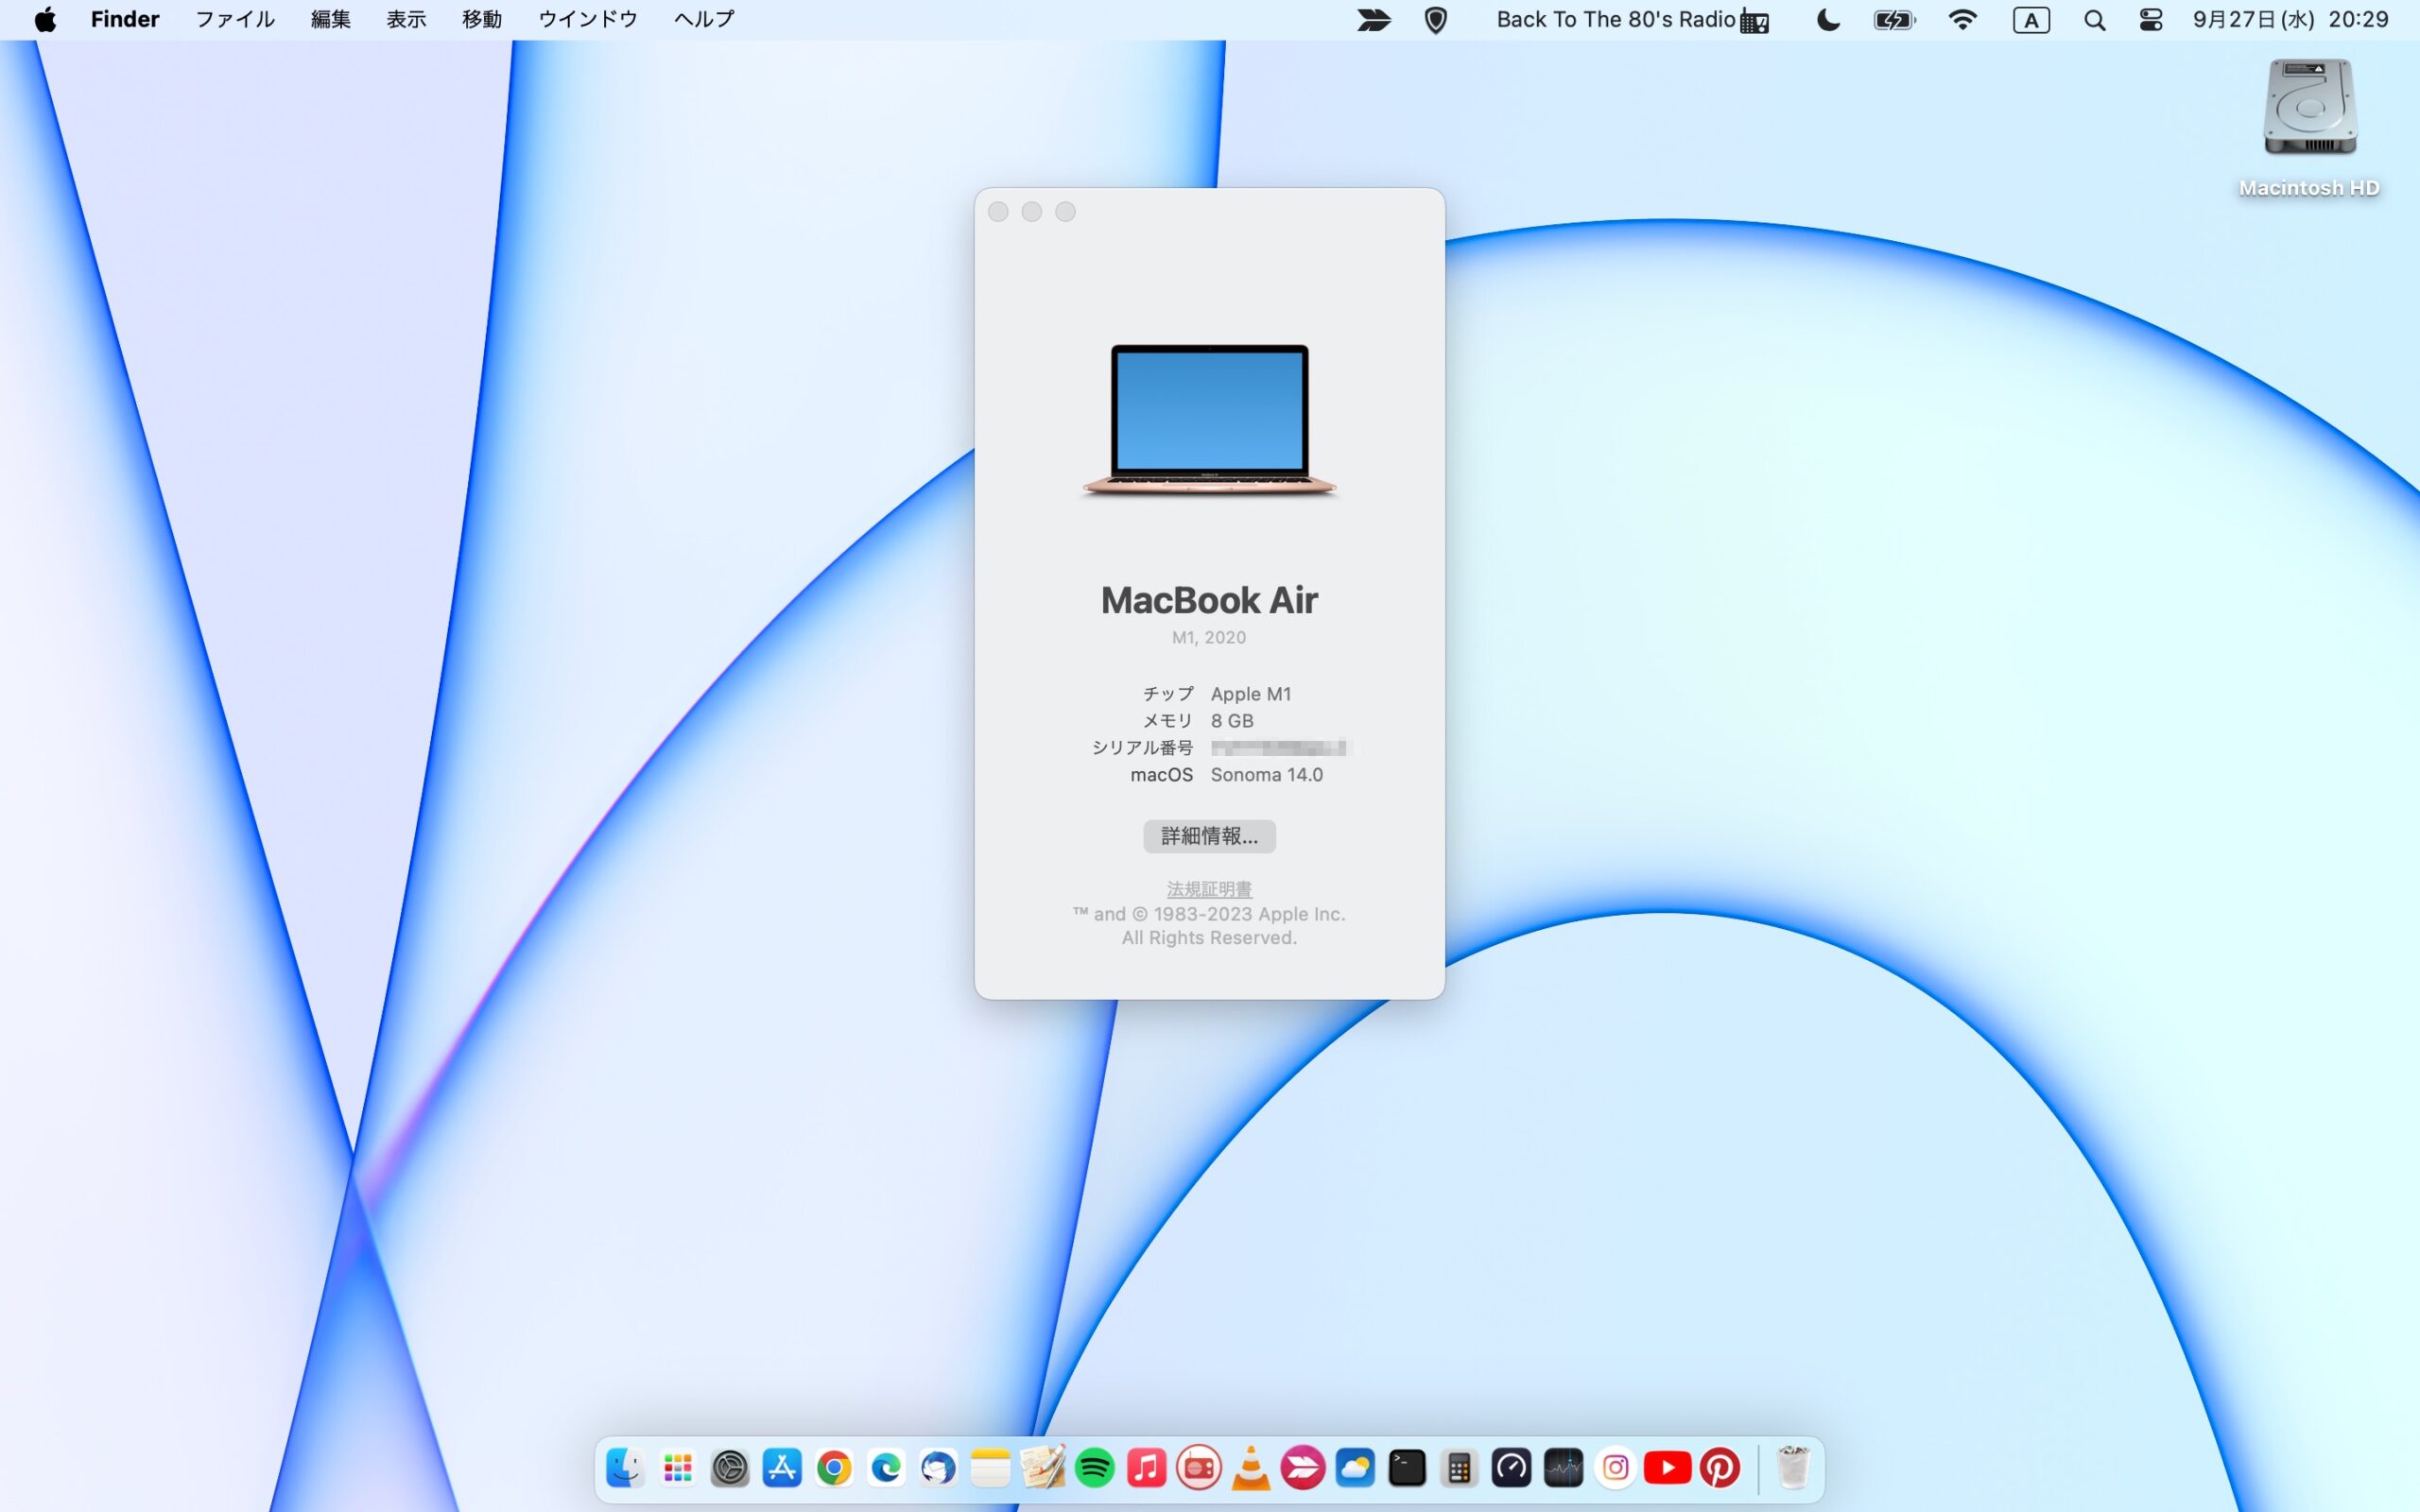
Task: Open the Pages document icon with pen
Action: [x=1043, y=1468]
